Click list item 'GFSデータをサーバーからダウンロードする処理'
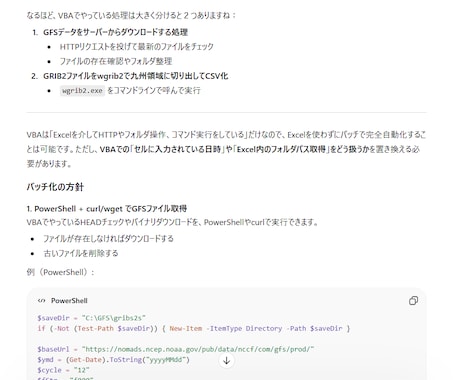Image resolution: width=460 pixels, height=380 pixels. 115,32
